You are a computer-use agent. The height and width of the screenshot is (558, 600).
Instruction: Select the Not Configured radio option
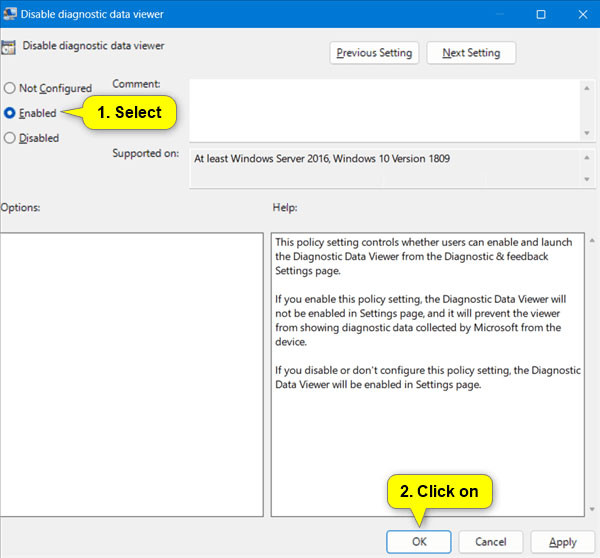tap(10, 88)
